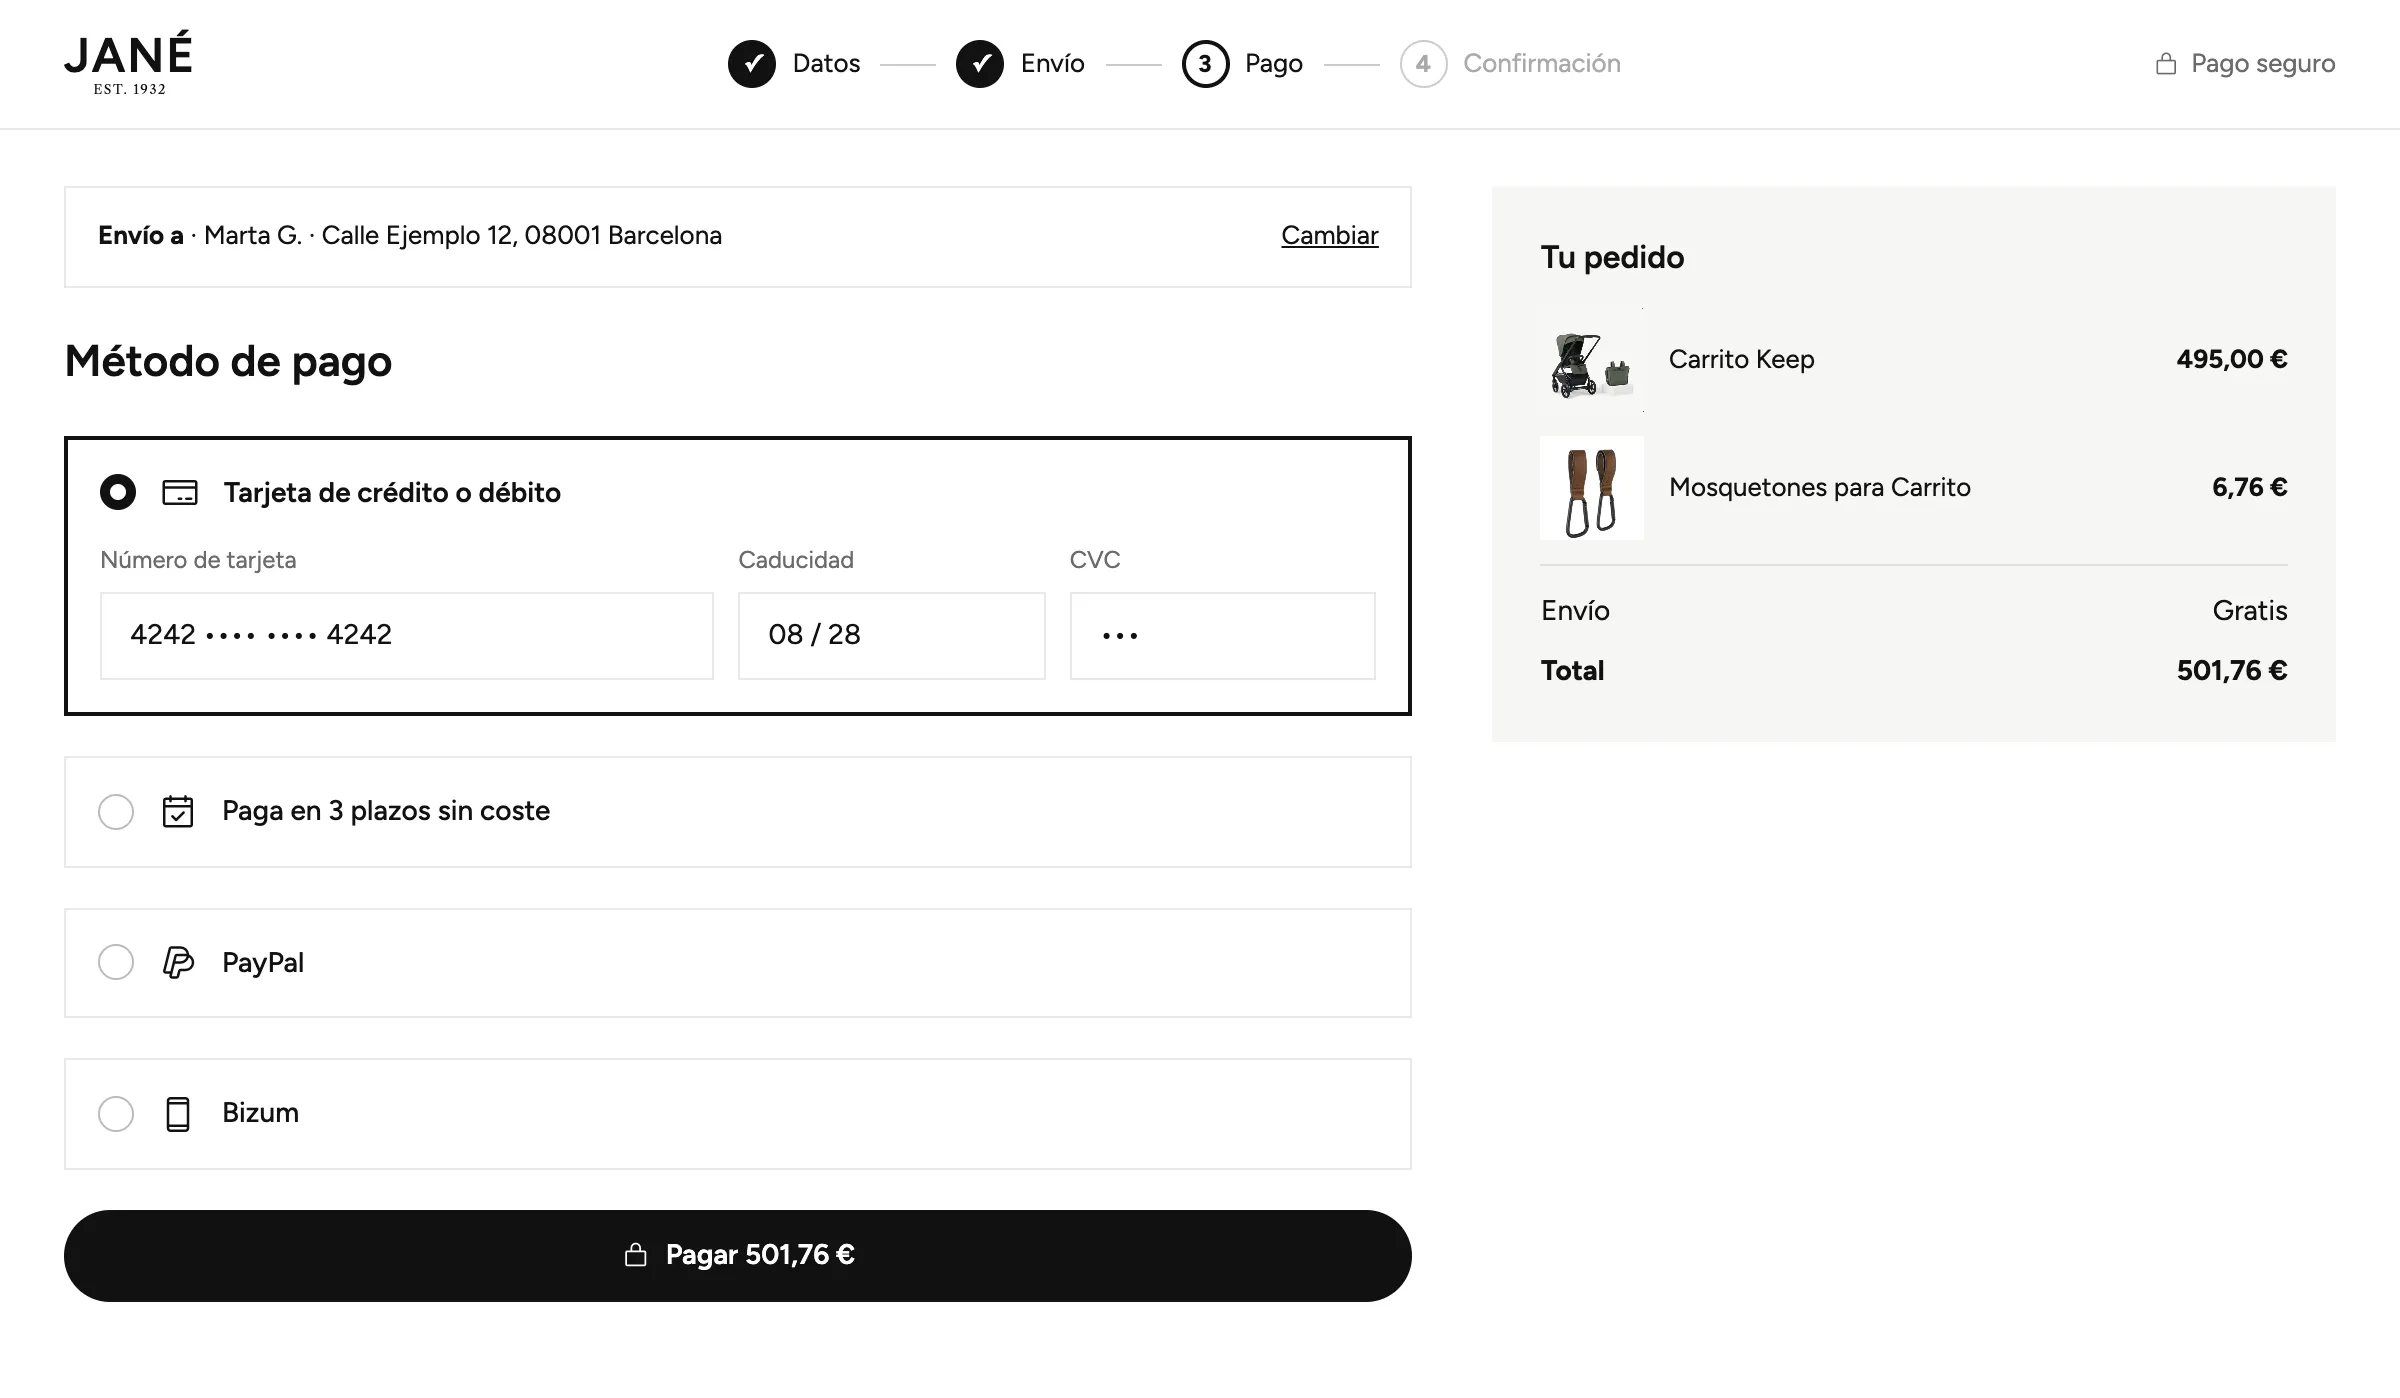
Task: Open the Carrito Keep product thumbnail
Action: click(x=1592, y=360)
